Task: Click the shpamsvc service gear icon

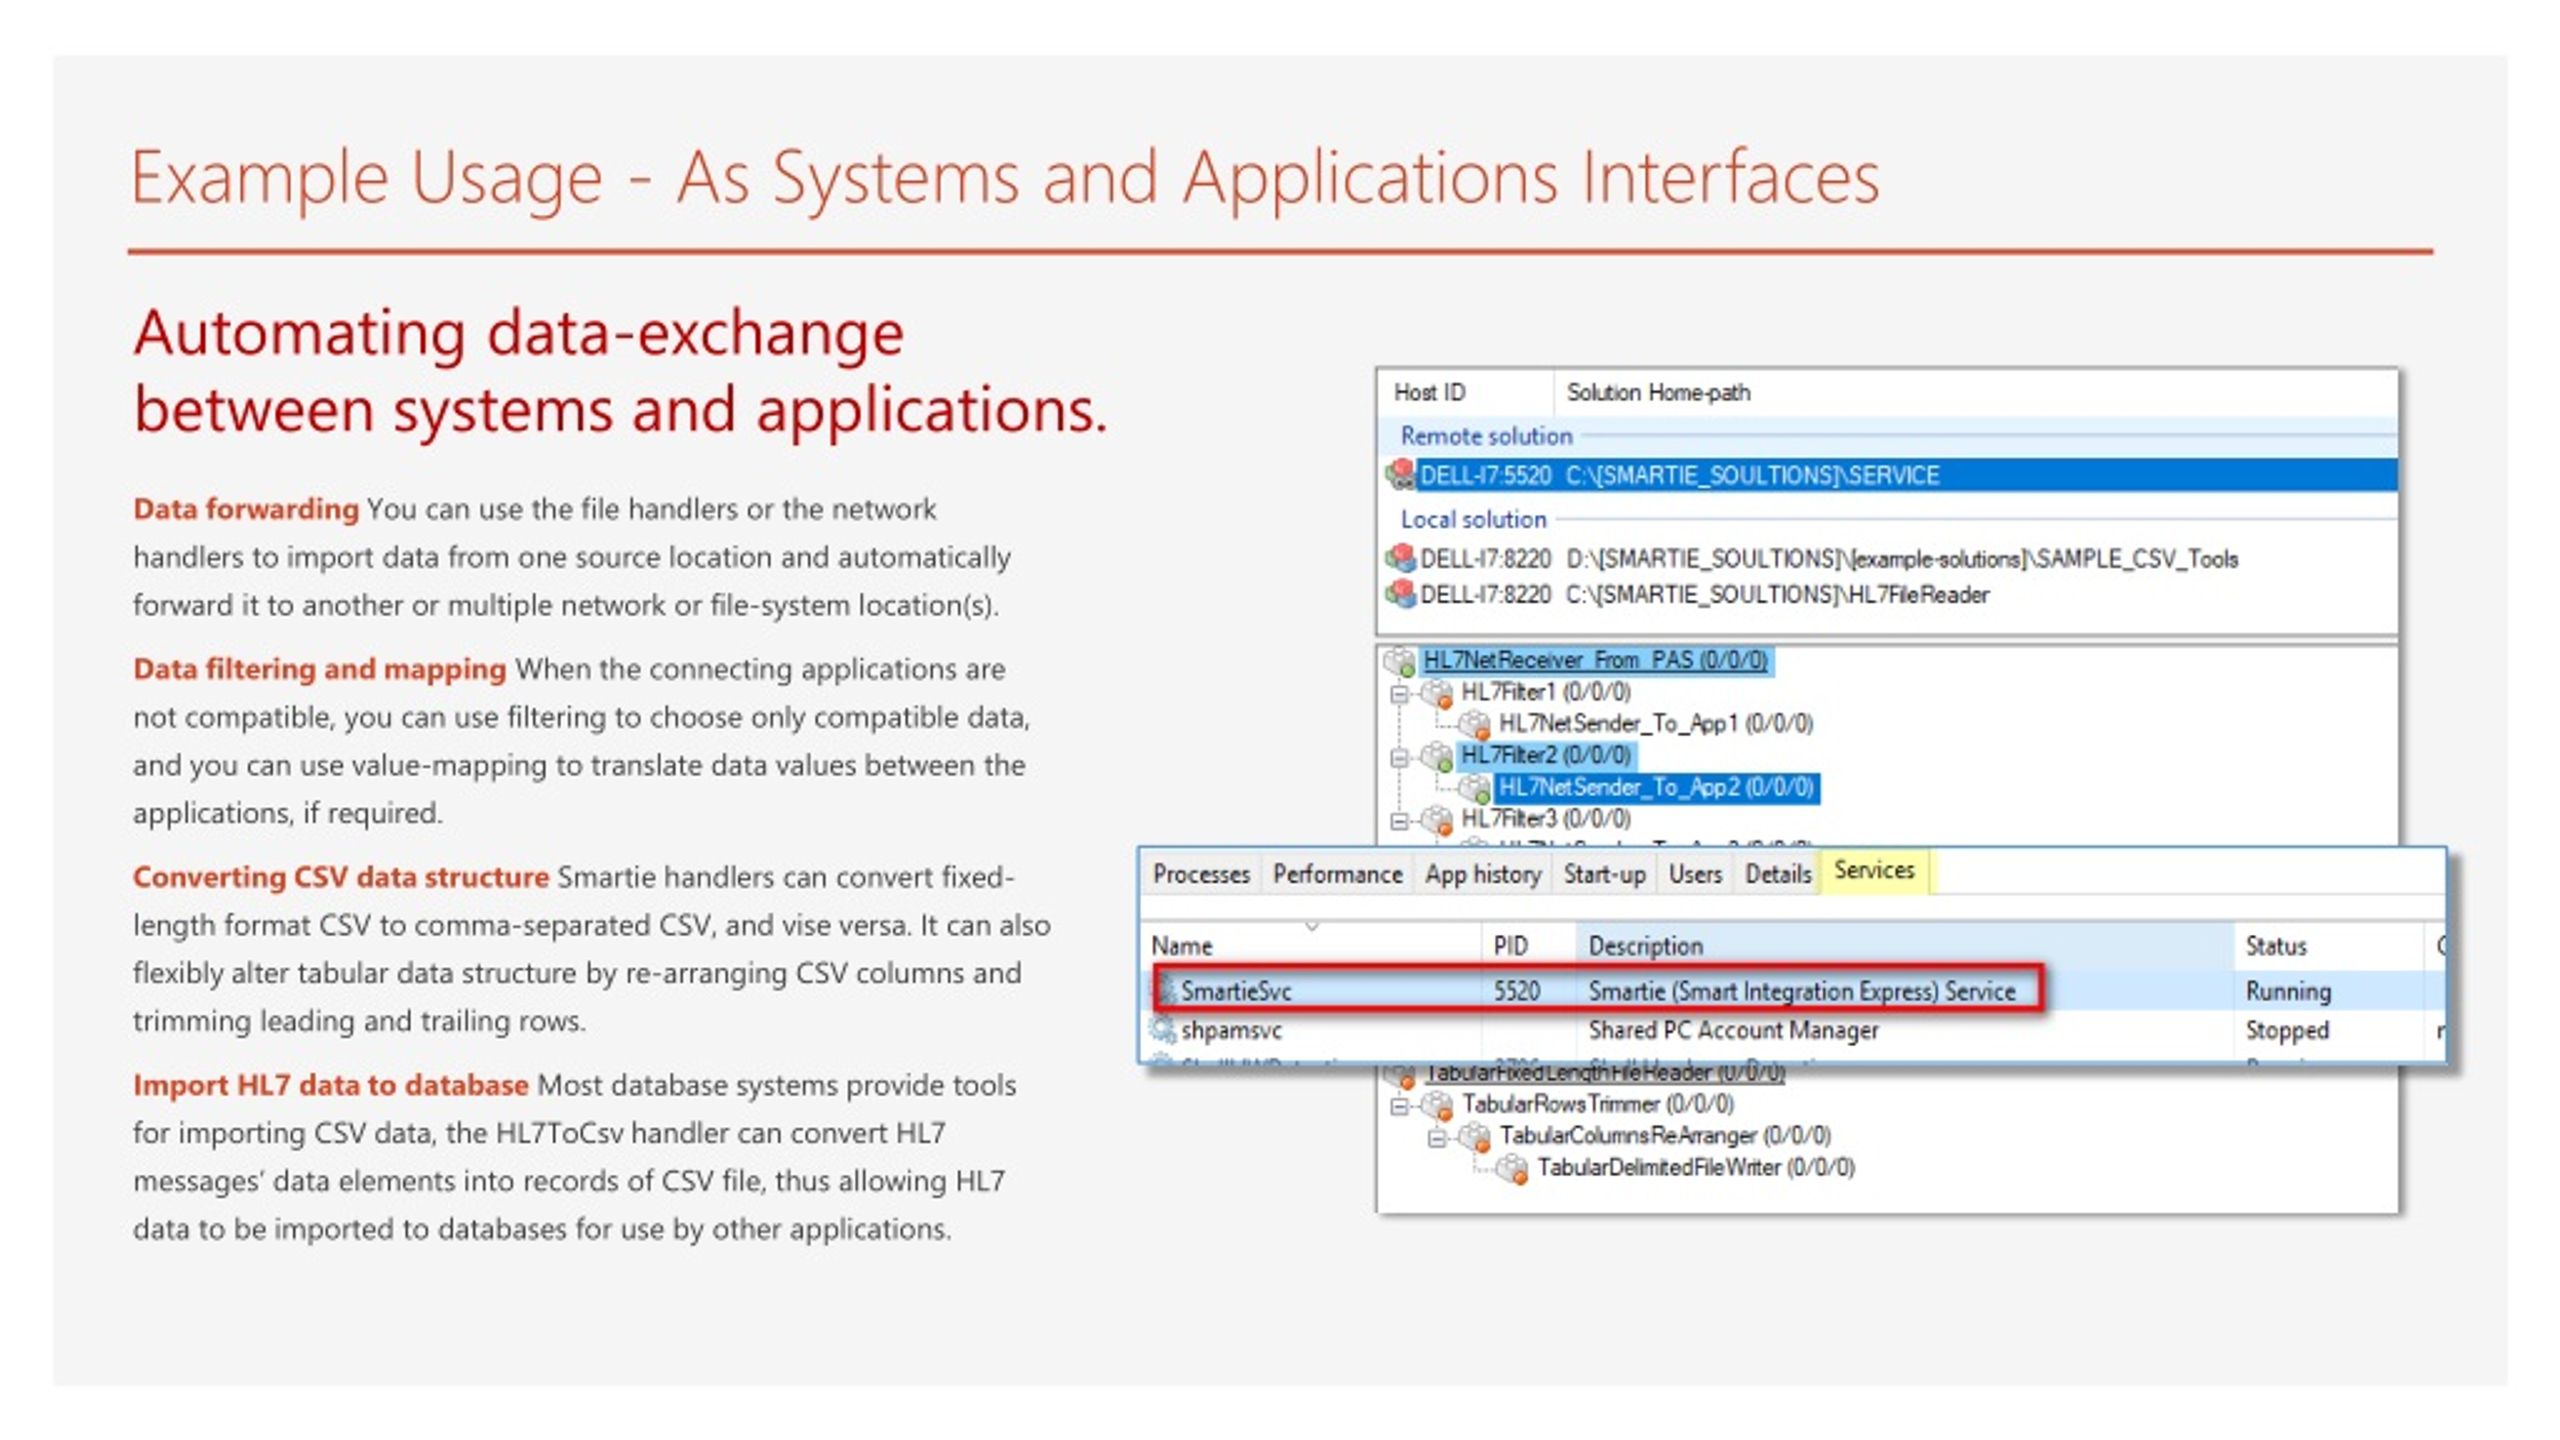Action: pyautogui.click(x=1162, y=1029)
